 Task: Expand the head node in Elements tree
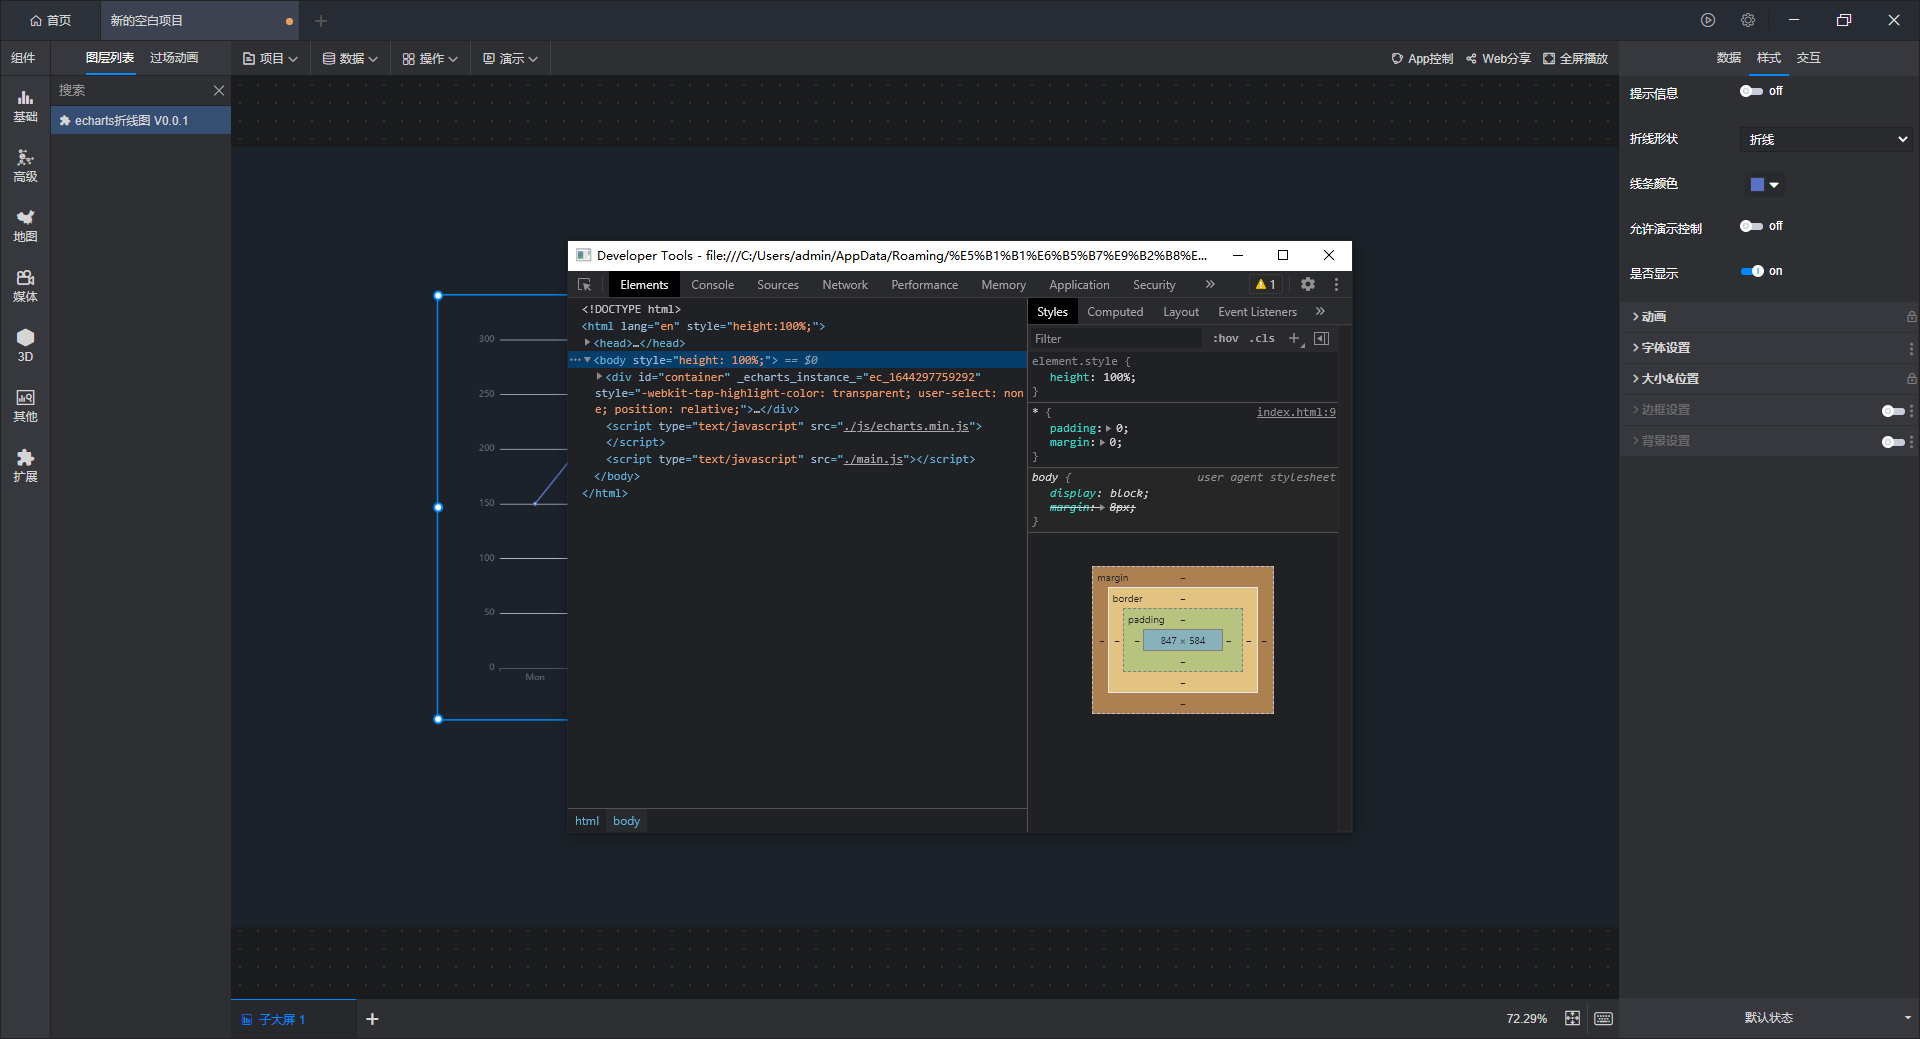click(587, 343)
